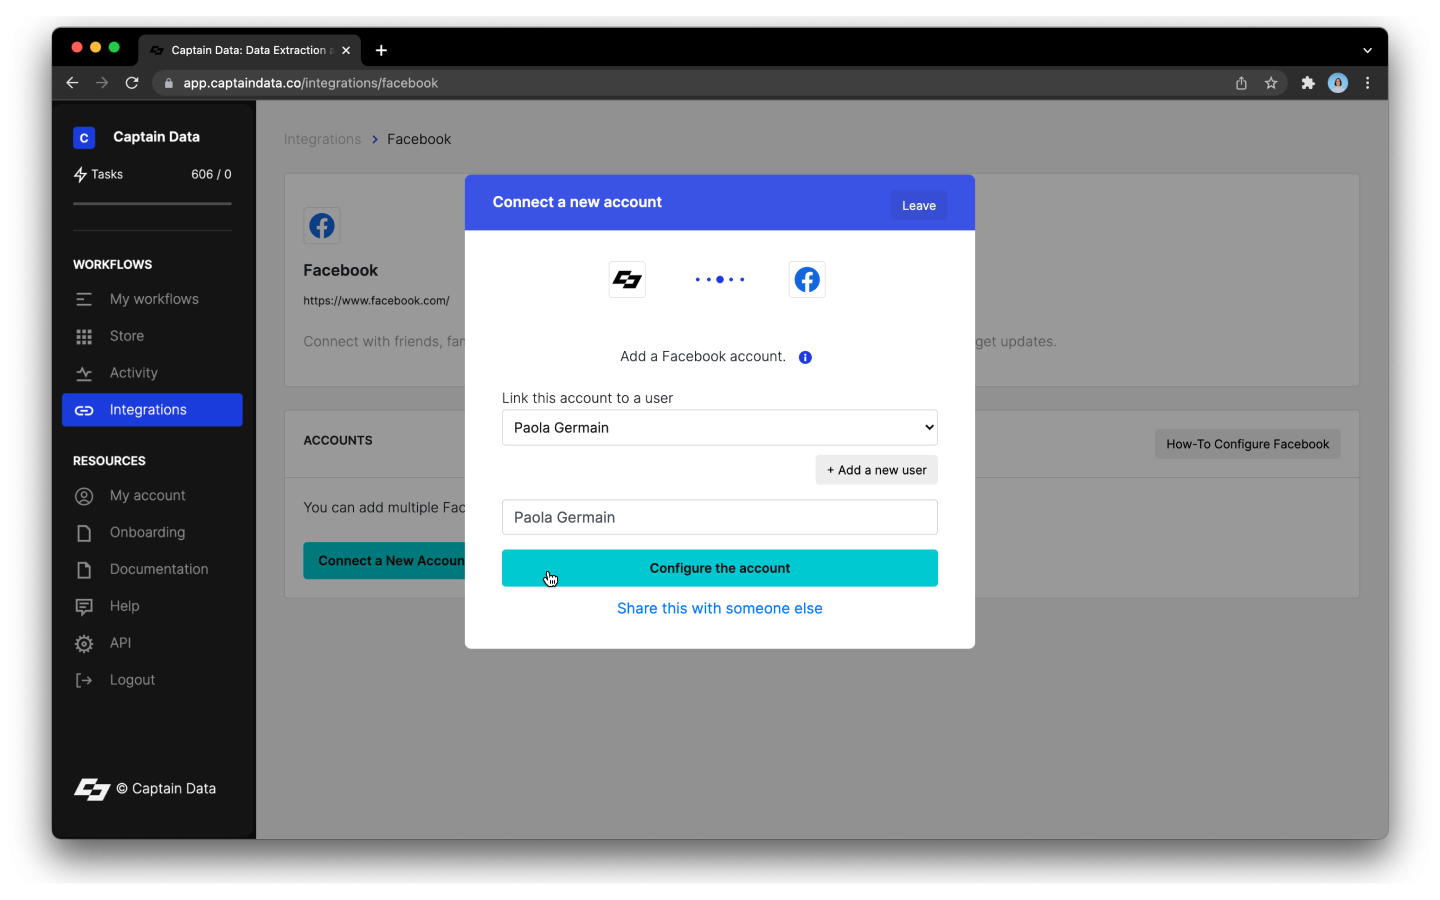The height and width of the screenshot is (900, 1440).
Task: Click Leave in dialog header
Action: point(919,205)
